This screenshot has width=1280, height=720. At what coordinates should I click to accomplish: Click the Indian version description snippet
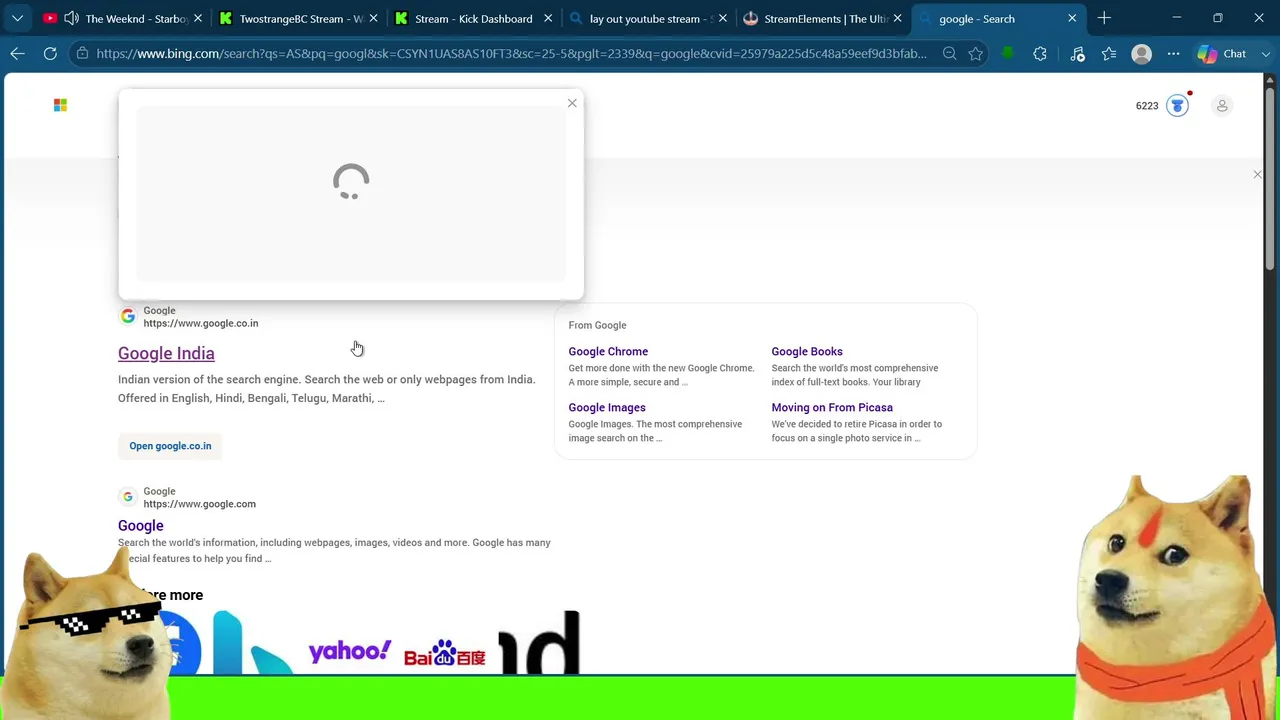pyautogui.click(x=327, y=389)
